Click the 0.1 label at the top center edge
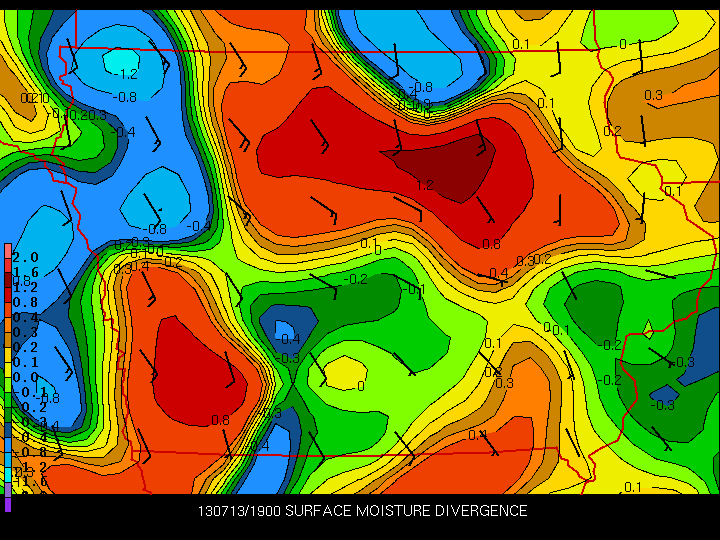This screenshot has width=720, height=540. click(521, 44)
